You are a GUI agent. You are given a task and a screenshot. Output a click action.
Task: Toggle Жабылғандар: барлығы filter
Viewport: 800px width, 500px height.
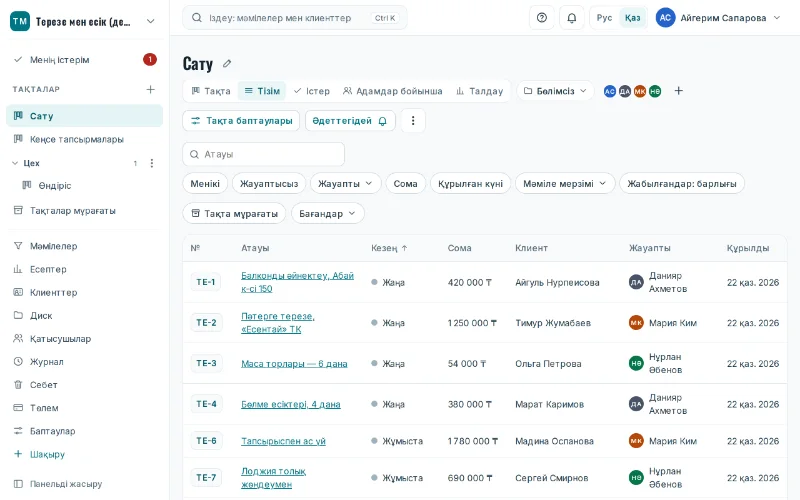pos(682,184)
